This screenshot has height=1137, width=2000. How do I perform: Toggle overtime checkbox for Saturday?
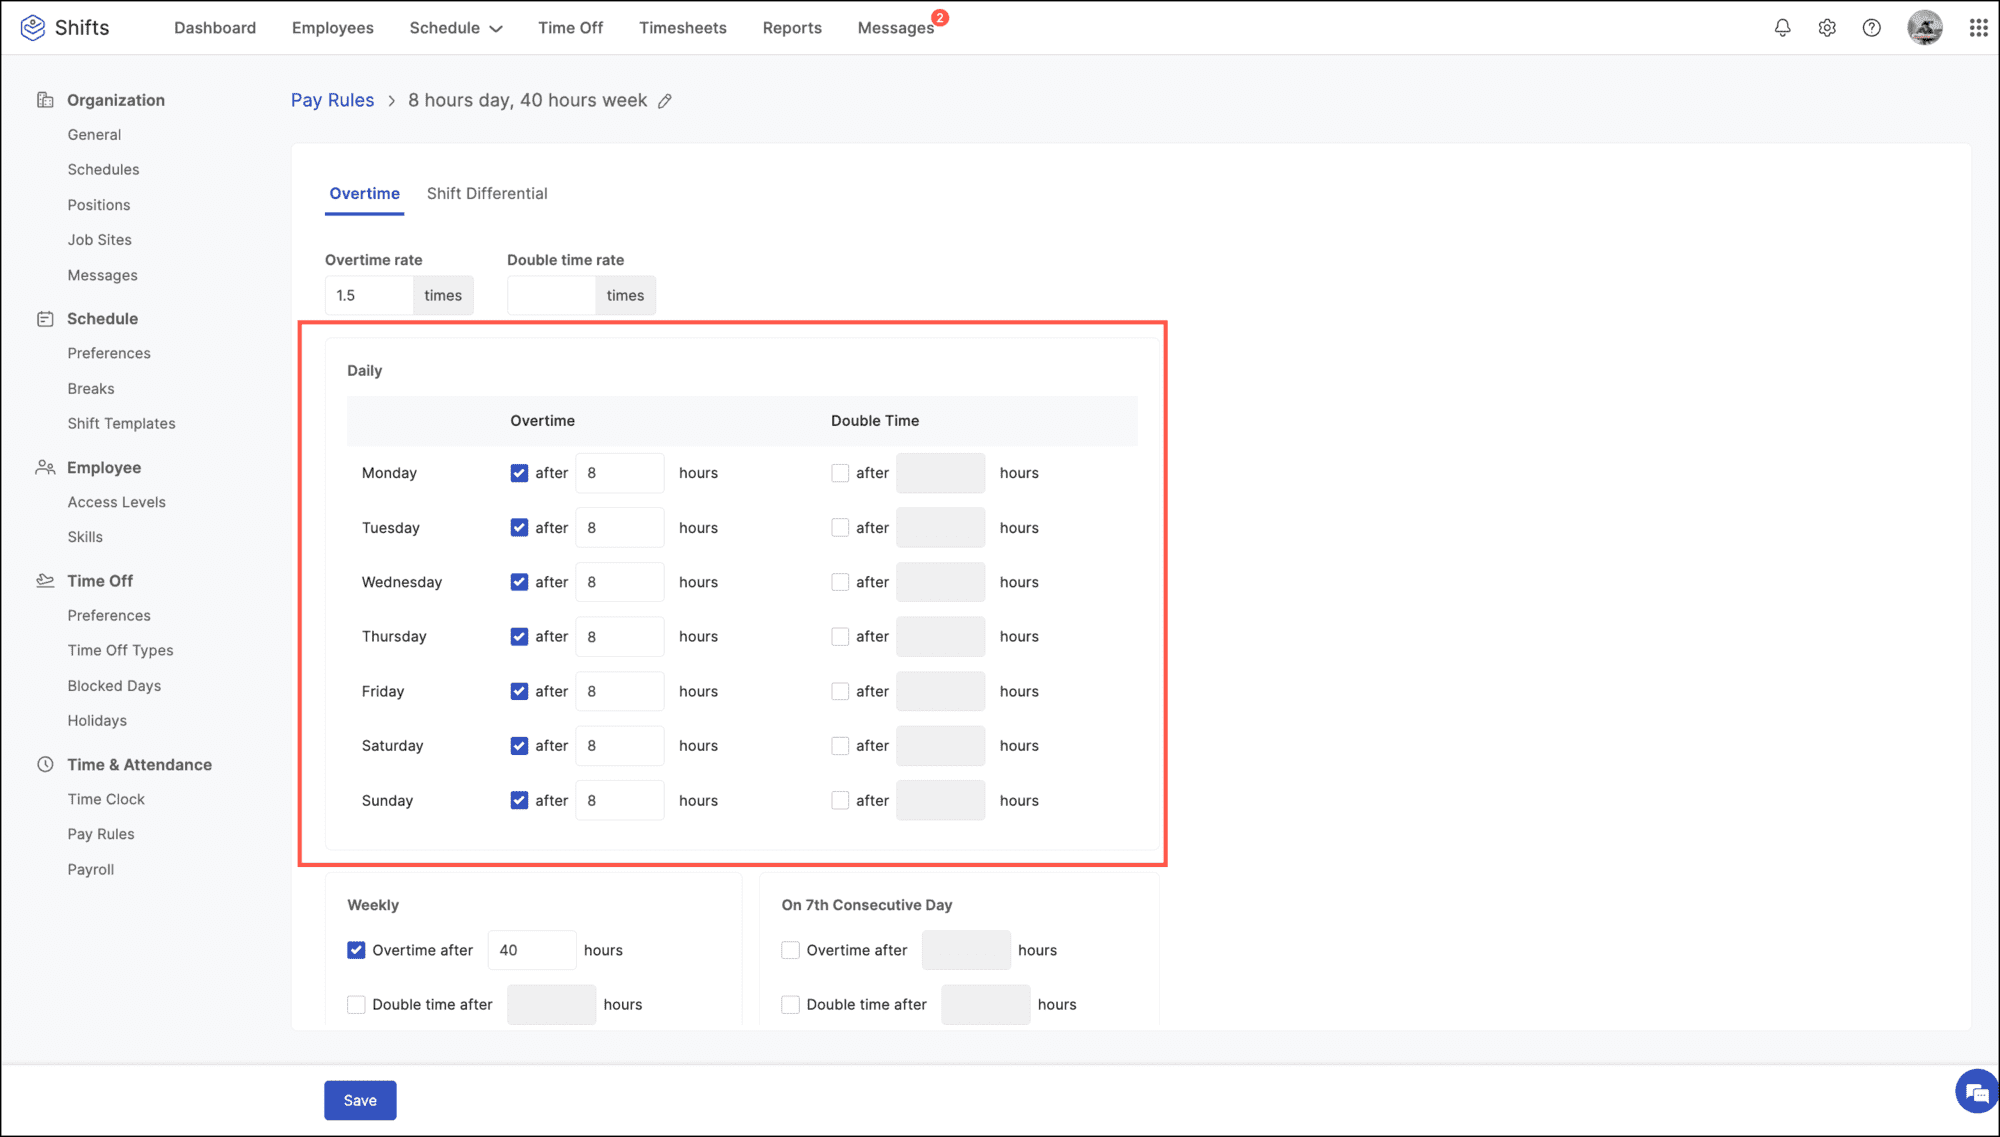coord(519,746)
